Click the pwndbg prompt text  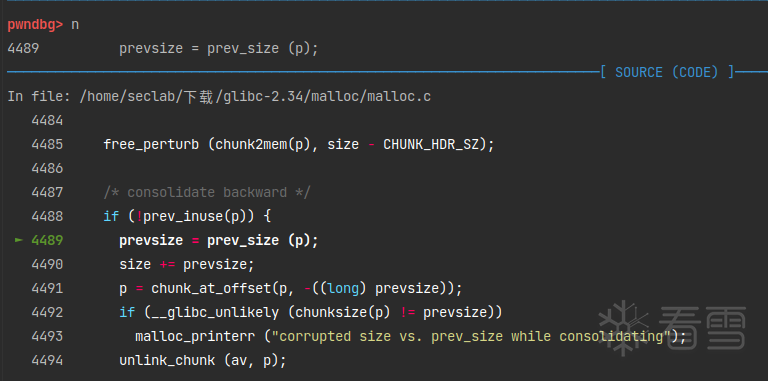[35, 25]
